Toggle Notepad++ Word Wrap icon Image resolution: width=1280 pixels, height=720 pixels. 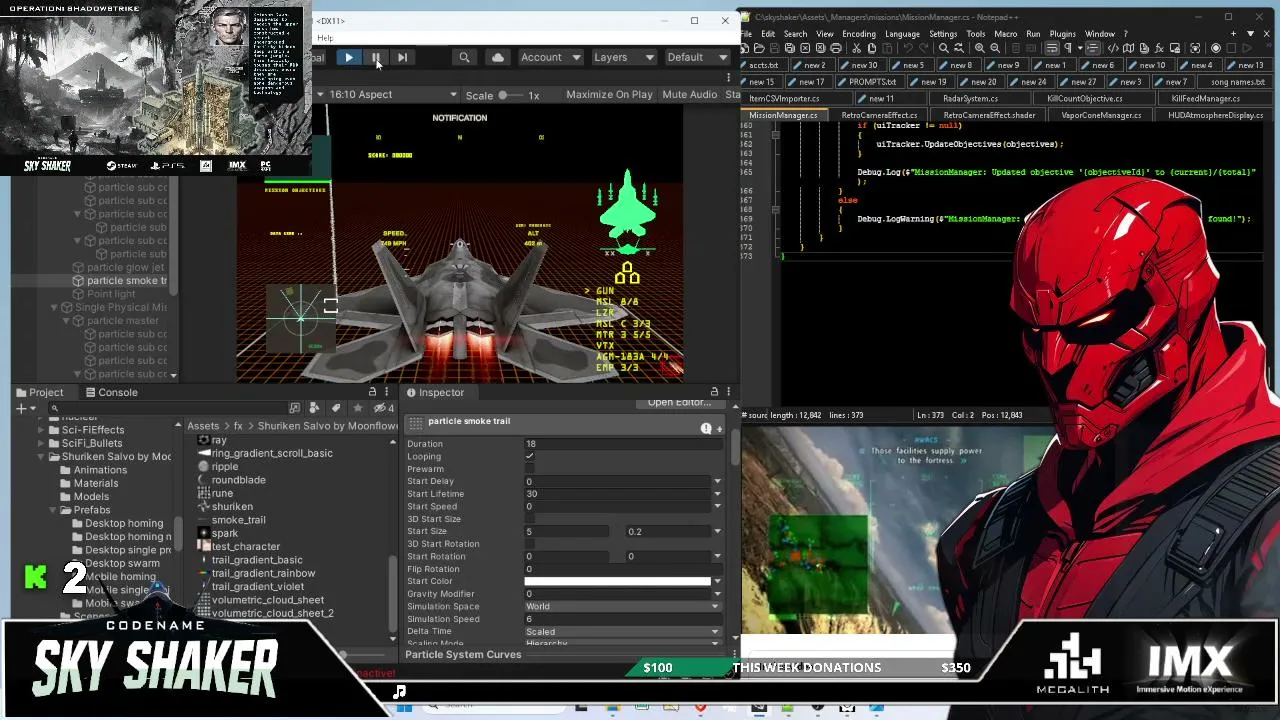pos(1052,49)
